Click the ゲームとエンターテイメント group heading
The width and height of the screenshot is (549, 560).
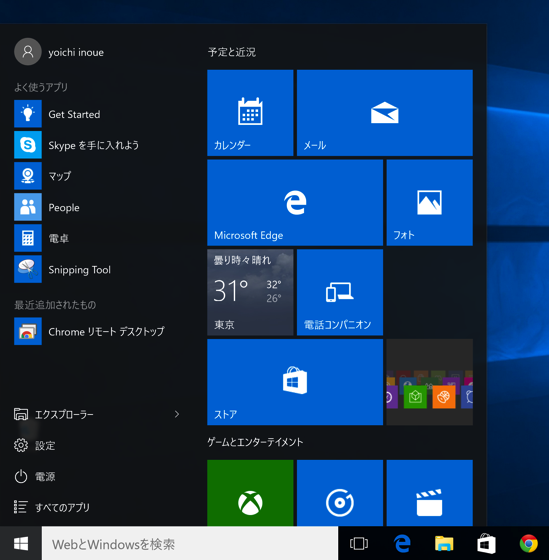click(255, 442)
